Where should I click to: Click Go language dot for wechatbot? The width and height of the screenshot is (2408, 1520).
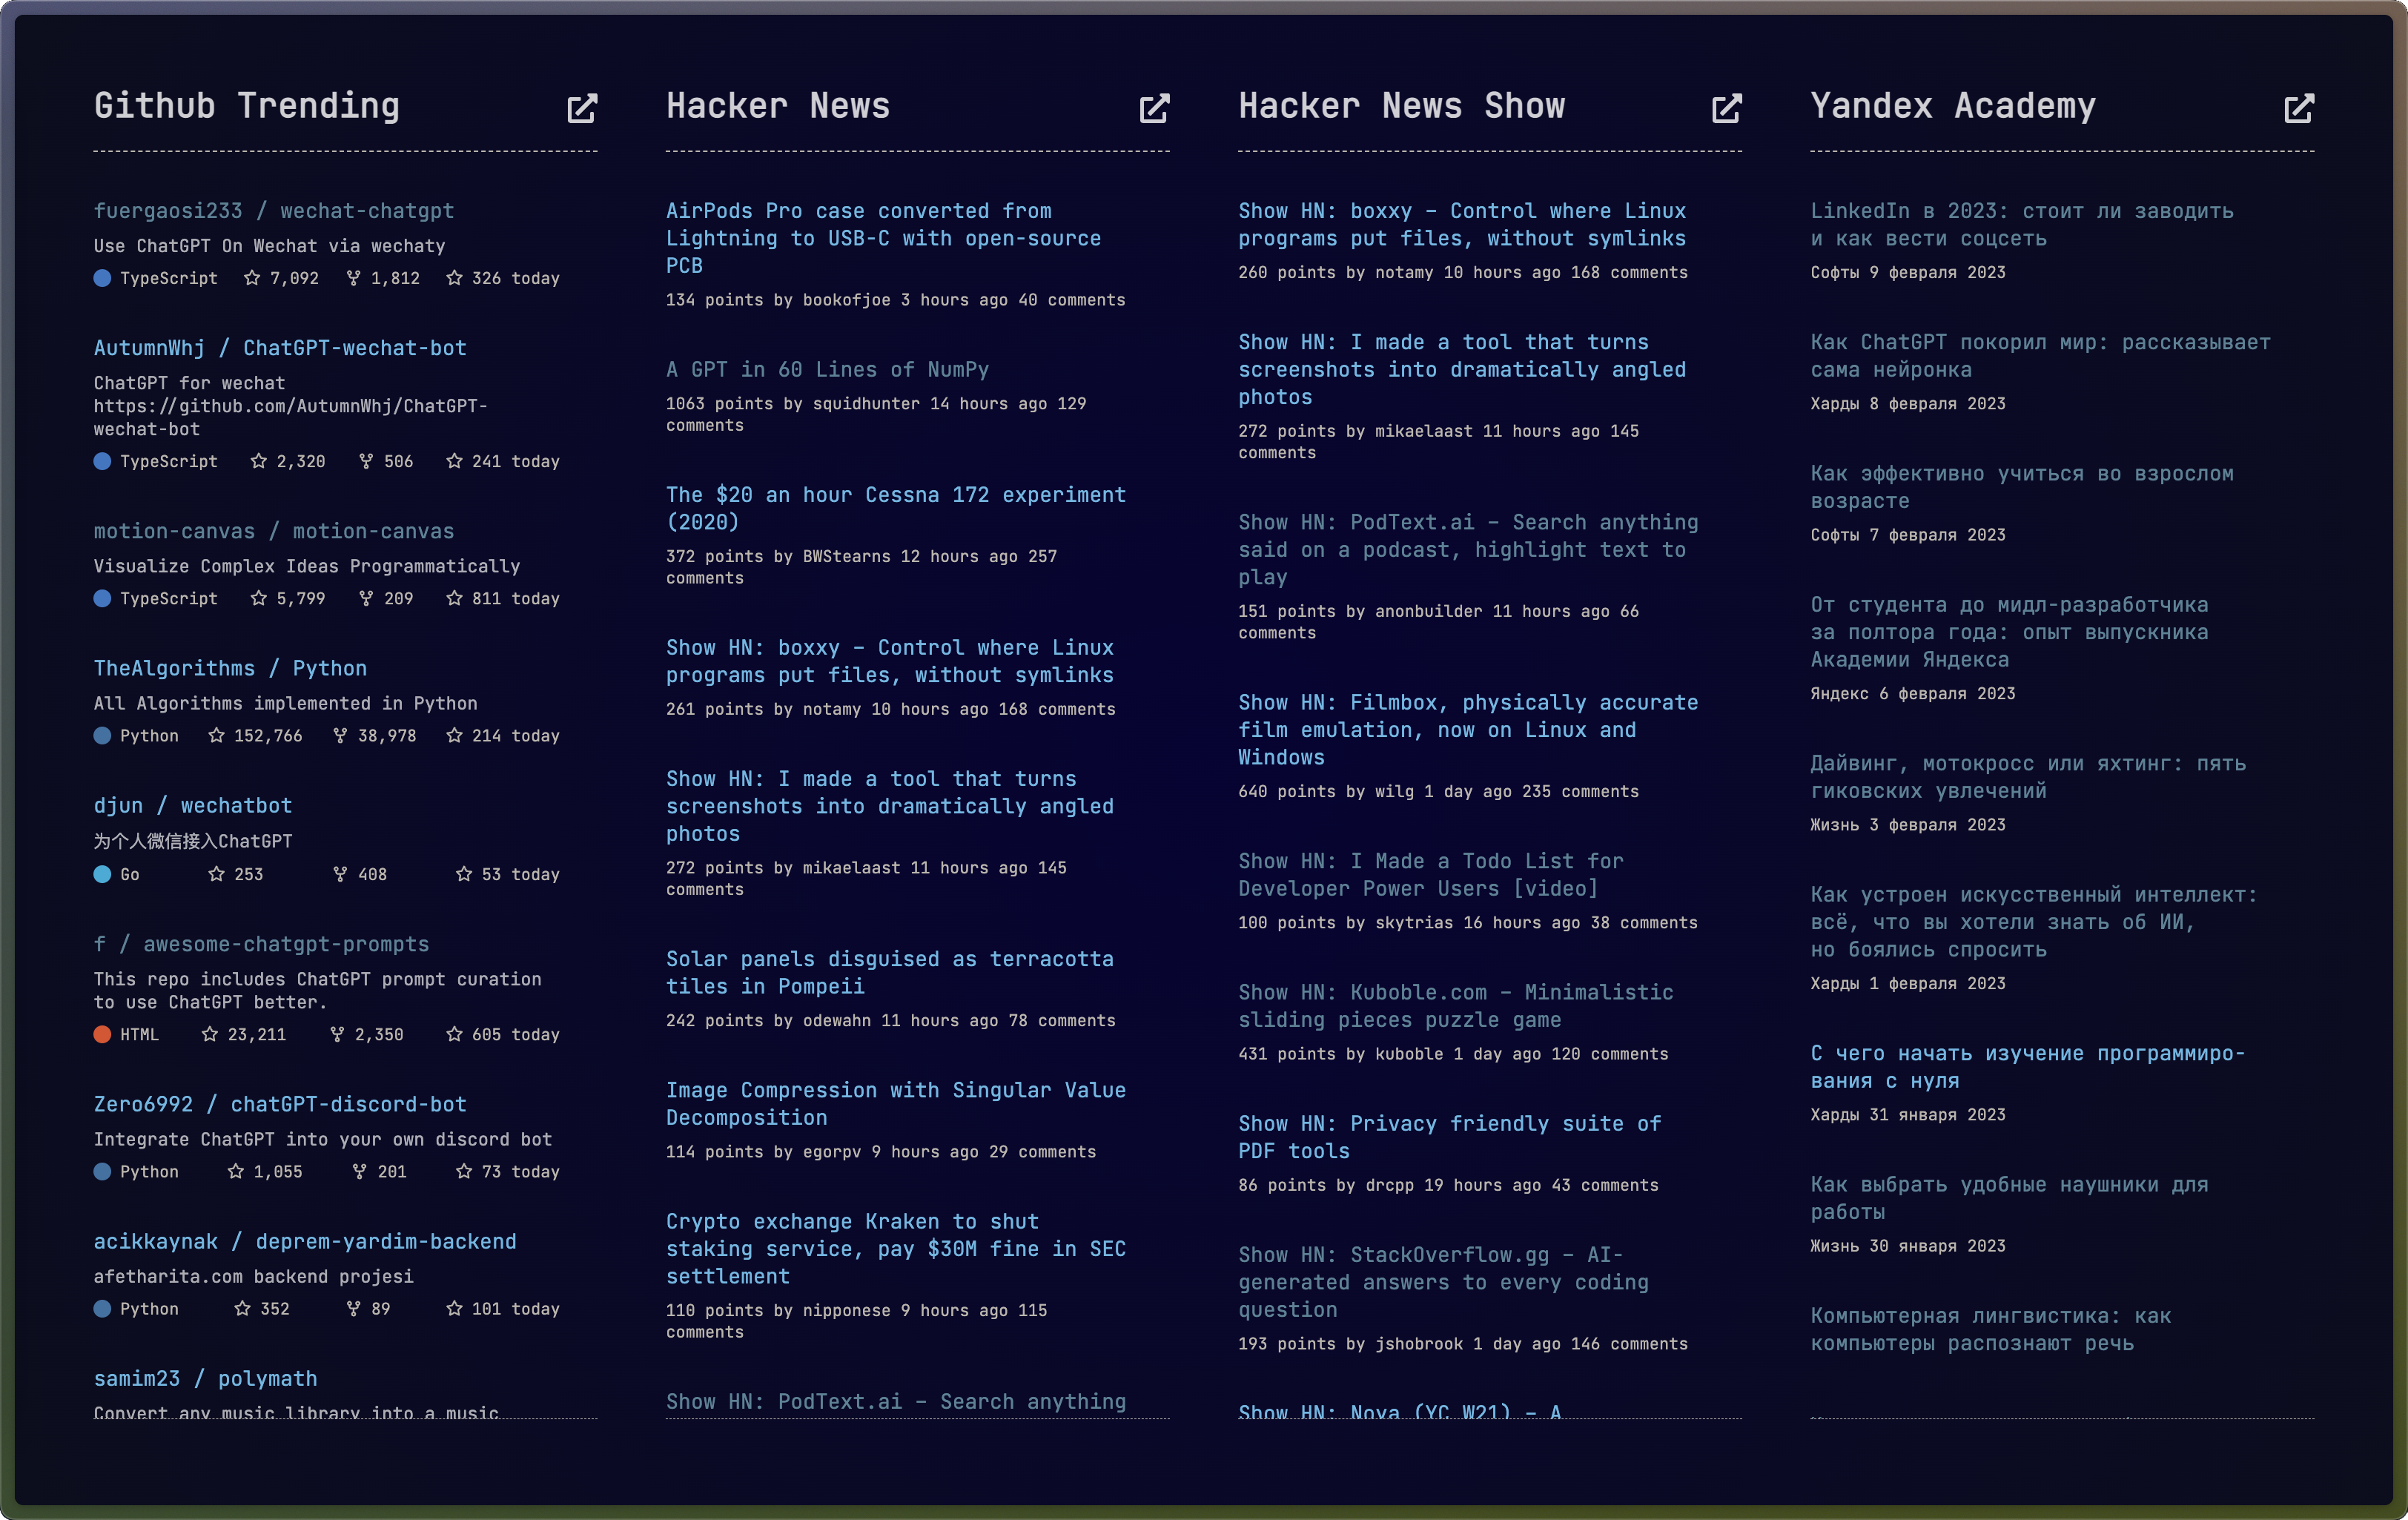coord(102,874)
